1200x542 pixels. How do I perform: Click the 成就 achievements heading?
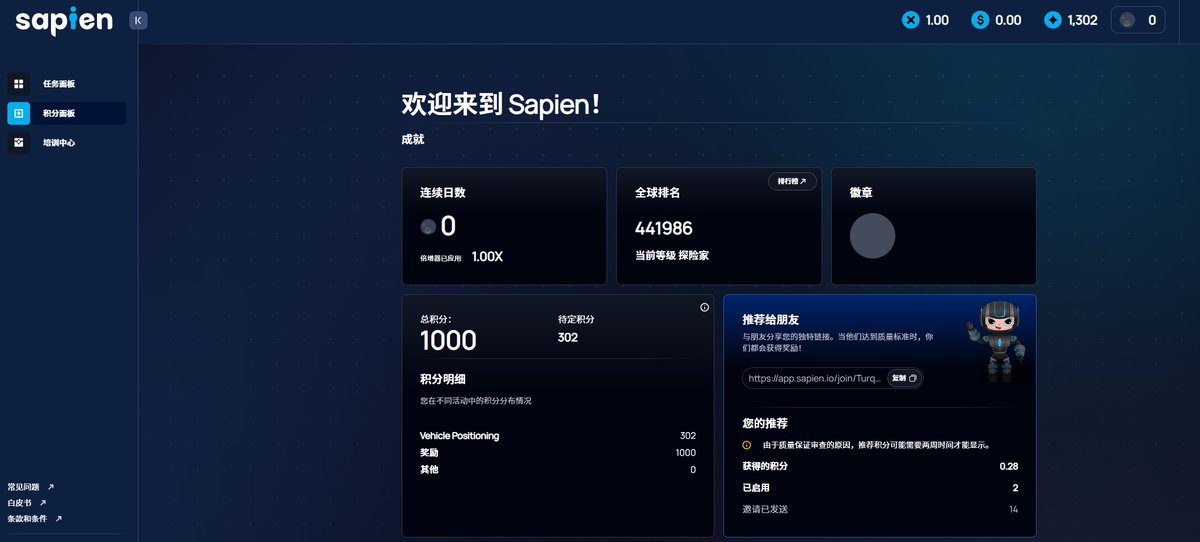coord(413,140)
